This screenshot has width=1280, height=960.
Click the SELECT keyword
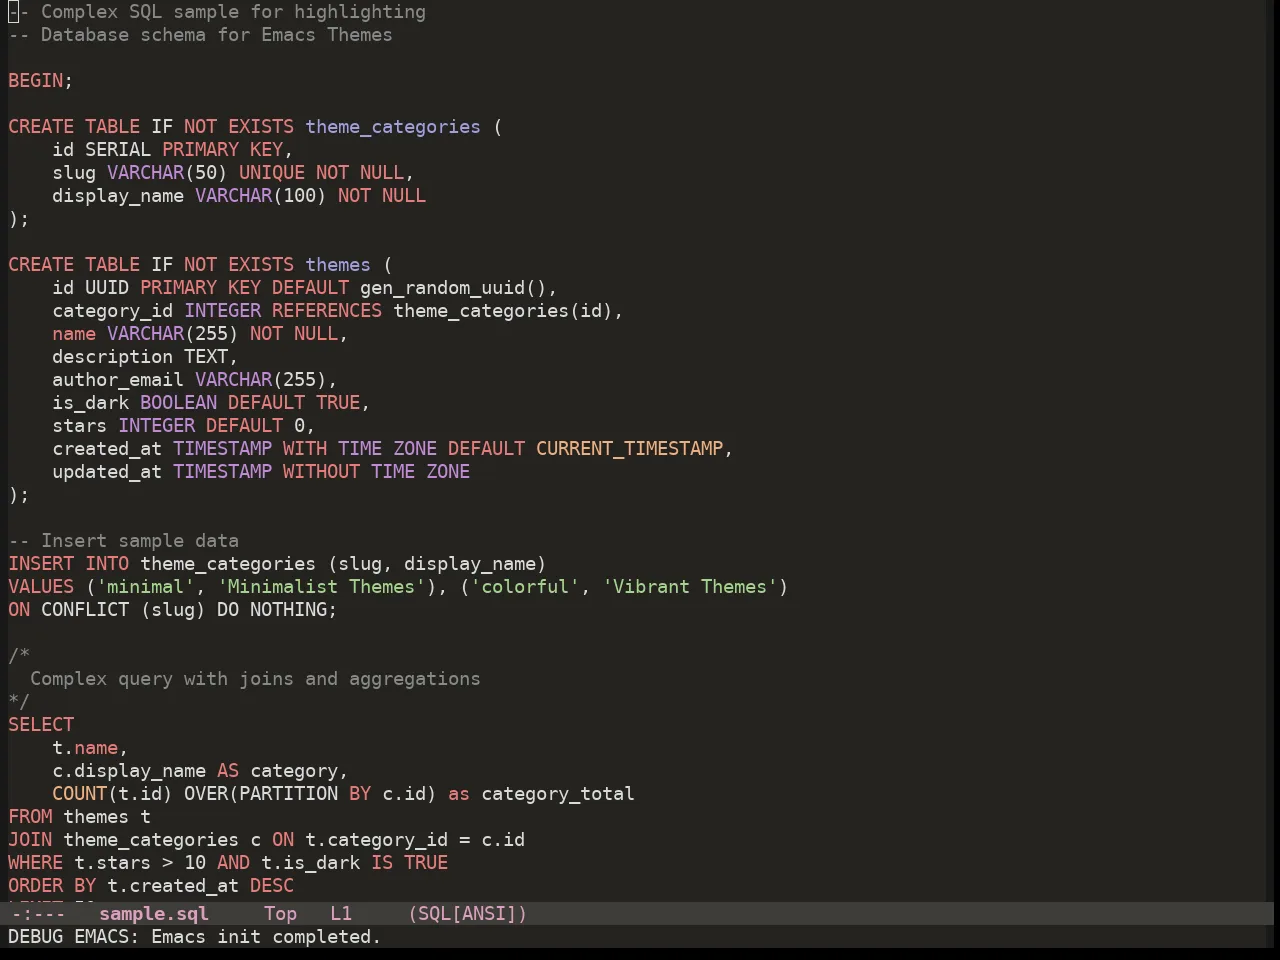[x=41, y=725]
